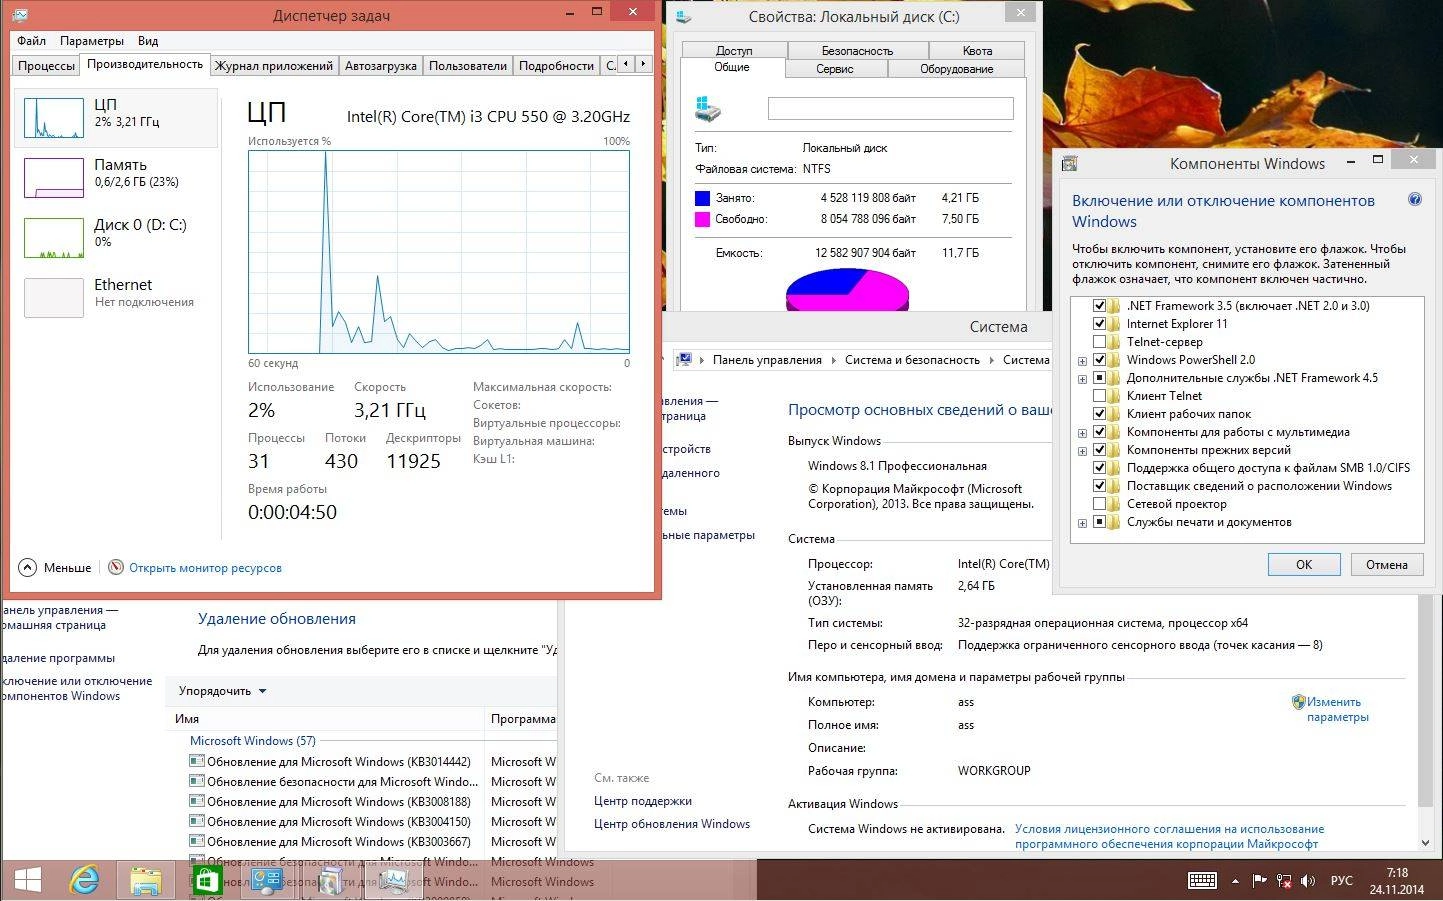This screenshot has width=1443, height=901.
Task: Open File Explorer taskbar icon
Action: pyautogui.click(x=146, y=880)
